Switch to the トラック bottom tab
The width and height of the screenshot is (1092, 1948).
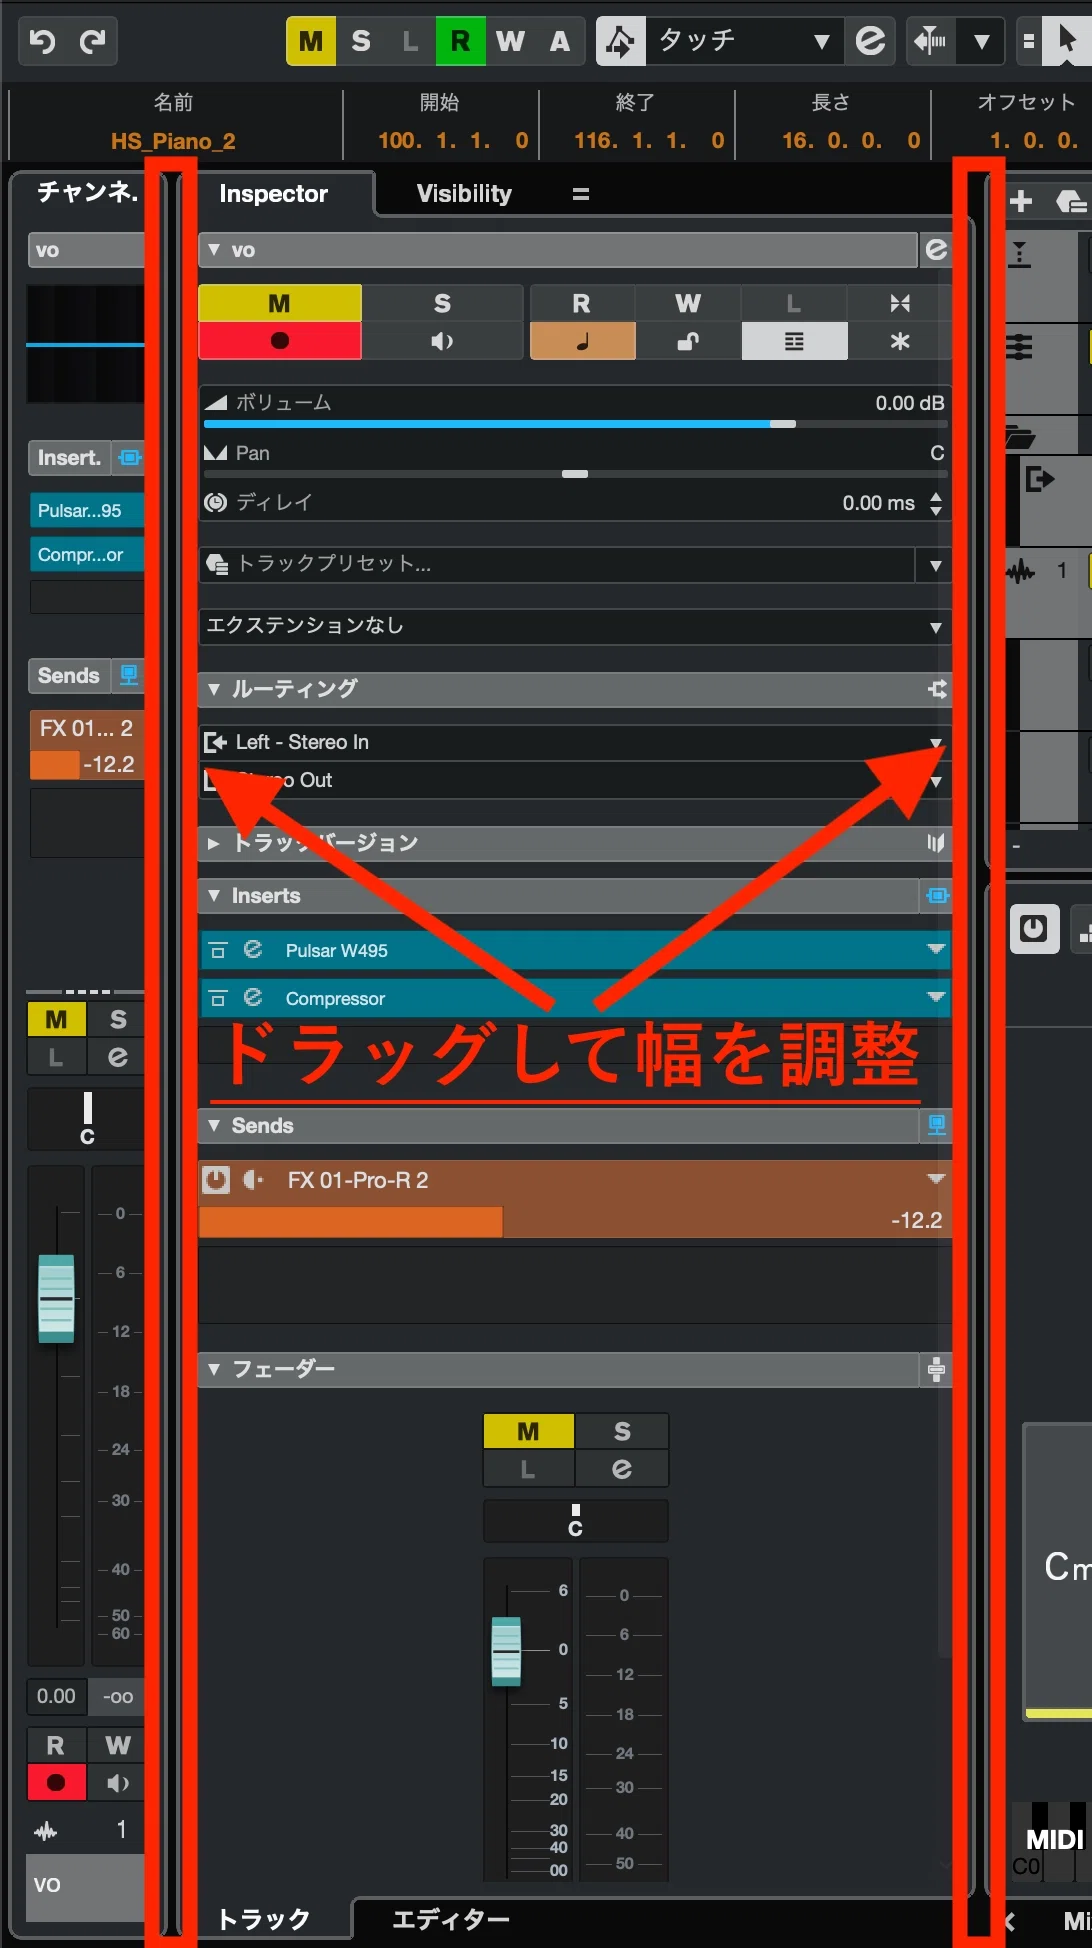(264, 1919)
